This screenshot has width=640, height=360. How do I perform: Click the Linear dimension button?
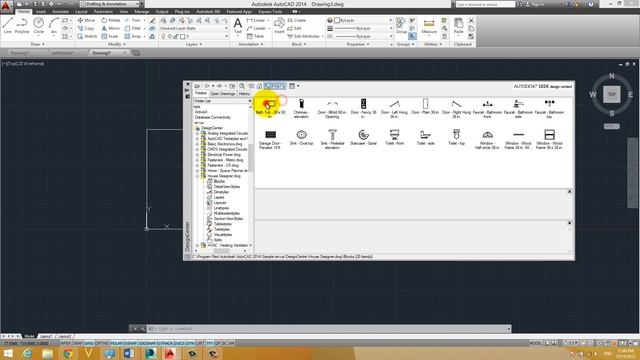point(257,20)
